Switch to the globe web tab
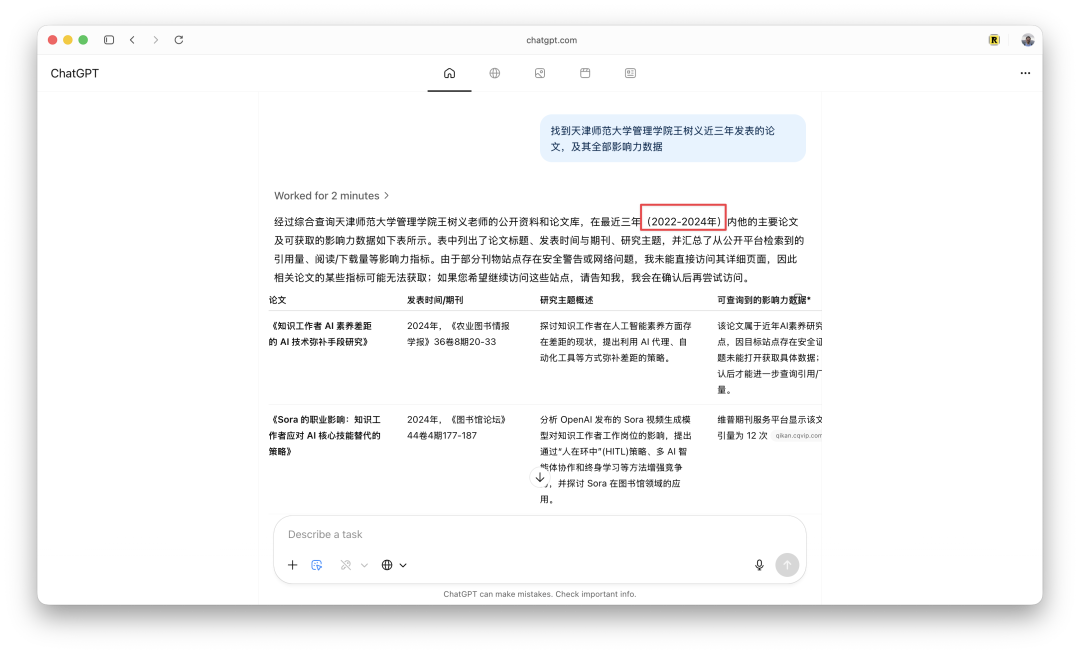 [495, 73]
